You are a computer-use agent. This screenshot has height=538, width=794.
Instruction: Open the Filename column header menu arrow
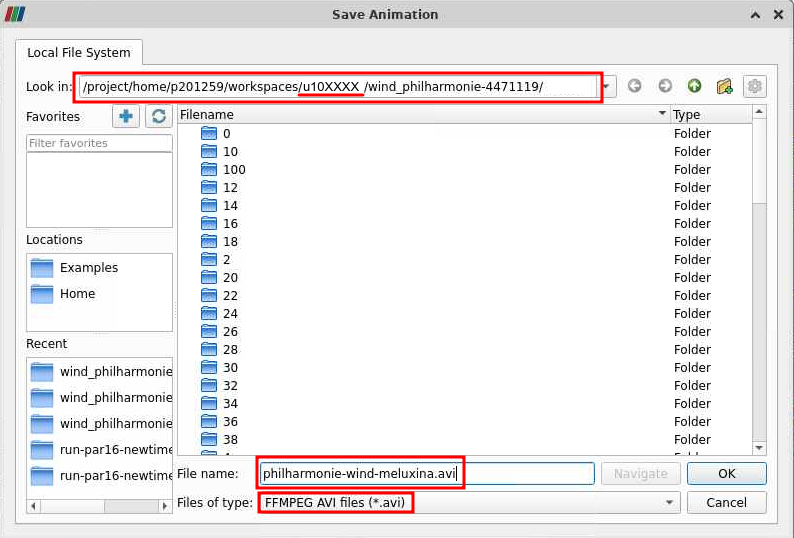[662, 115]
